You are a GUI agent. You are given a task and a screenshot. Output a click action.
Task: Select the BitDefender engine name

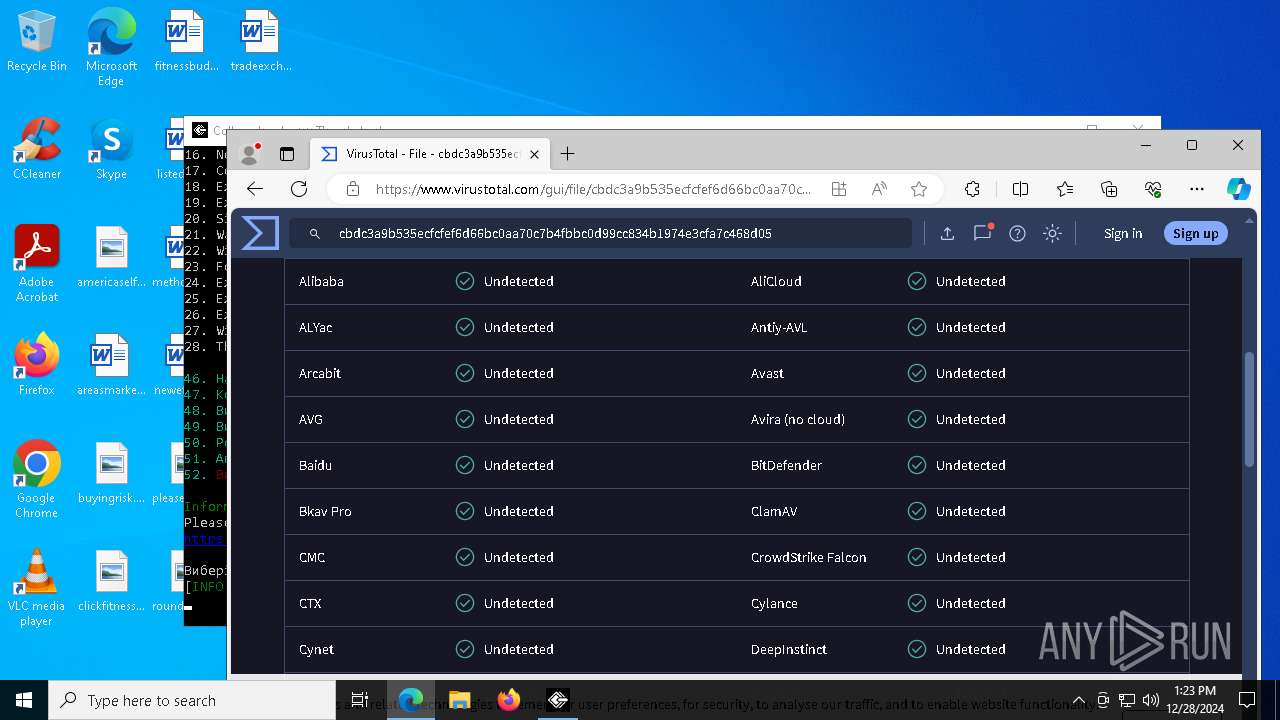click(786, 465)
